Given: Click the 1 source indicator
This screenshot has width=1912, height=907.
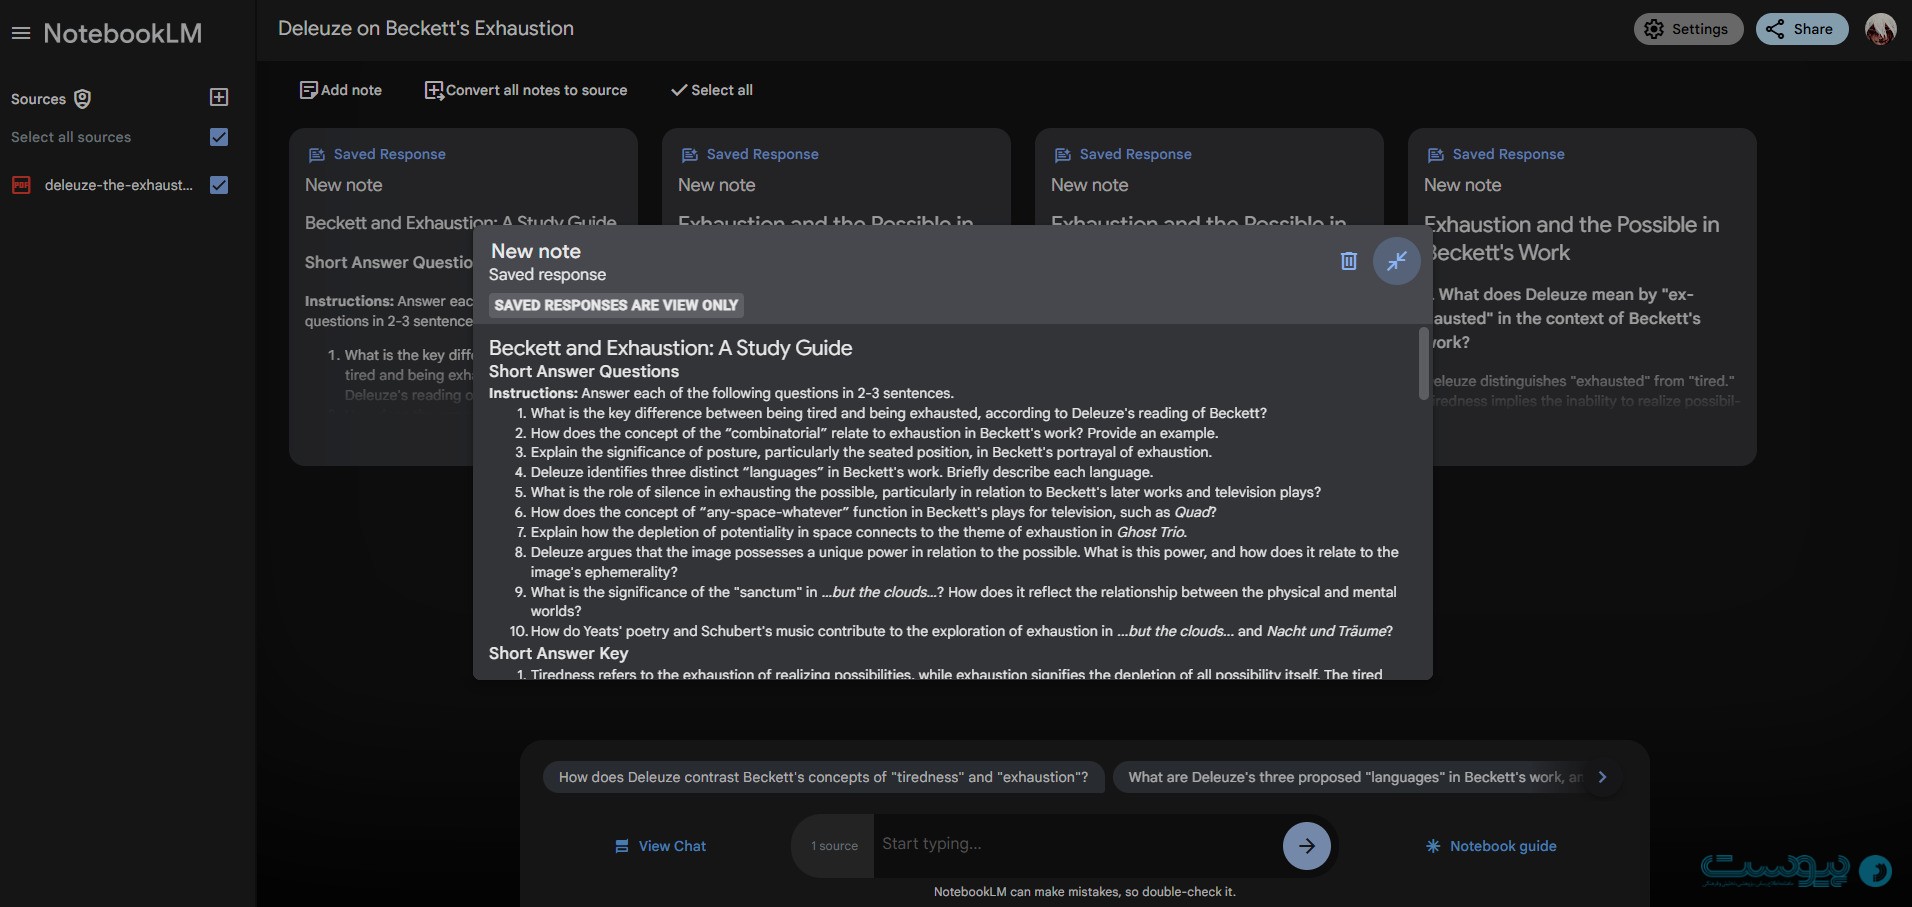Looking at the screenshot, I should point(834,846).
